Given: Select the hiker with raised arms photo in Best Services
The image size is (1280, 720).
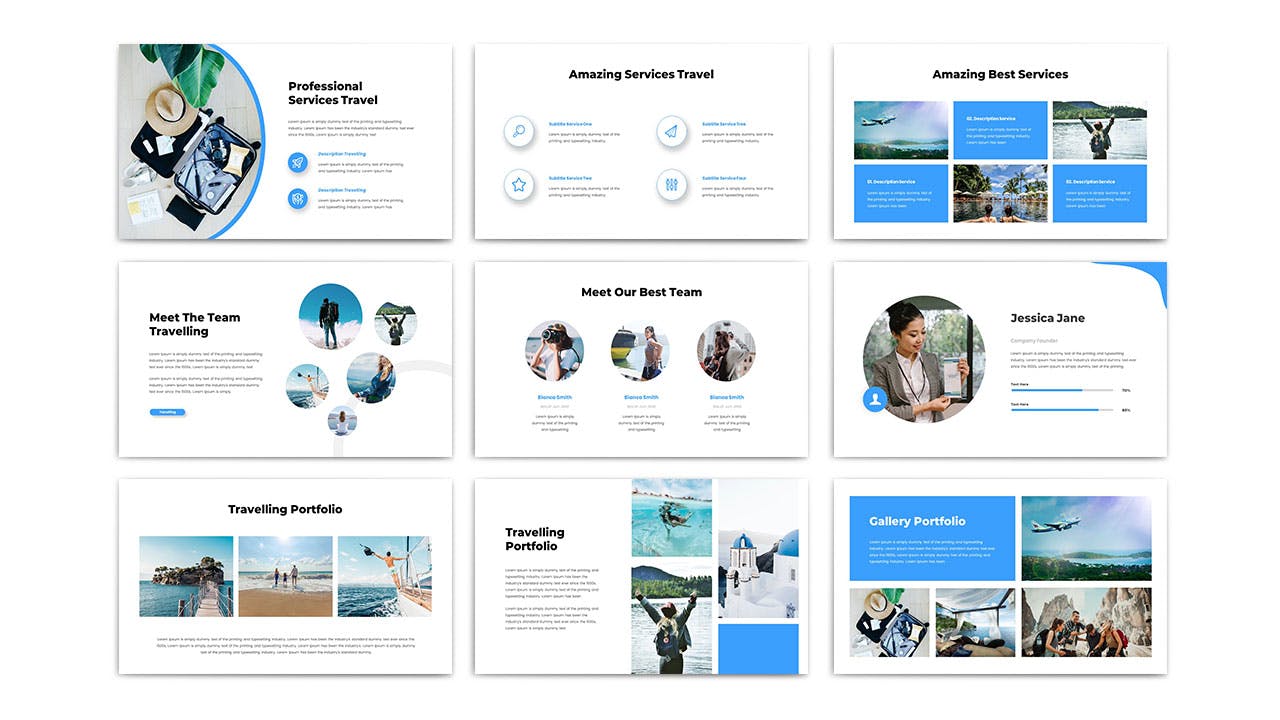Looking at the screenshot, I should (1099, 130).
